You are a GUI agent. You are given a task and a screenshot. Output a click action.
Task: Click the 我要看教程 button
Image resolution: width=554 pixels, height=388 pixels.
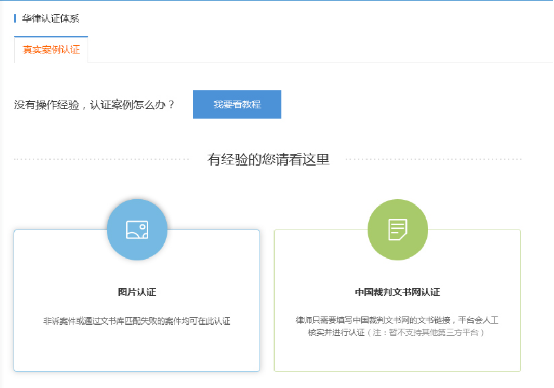click(237, 104)
